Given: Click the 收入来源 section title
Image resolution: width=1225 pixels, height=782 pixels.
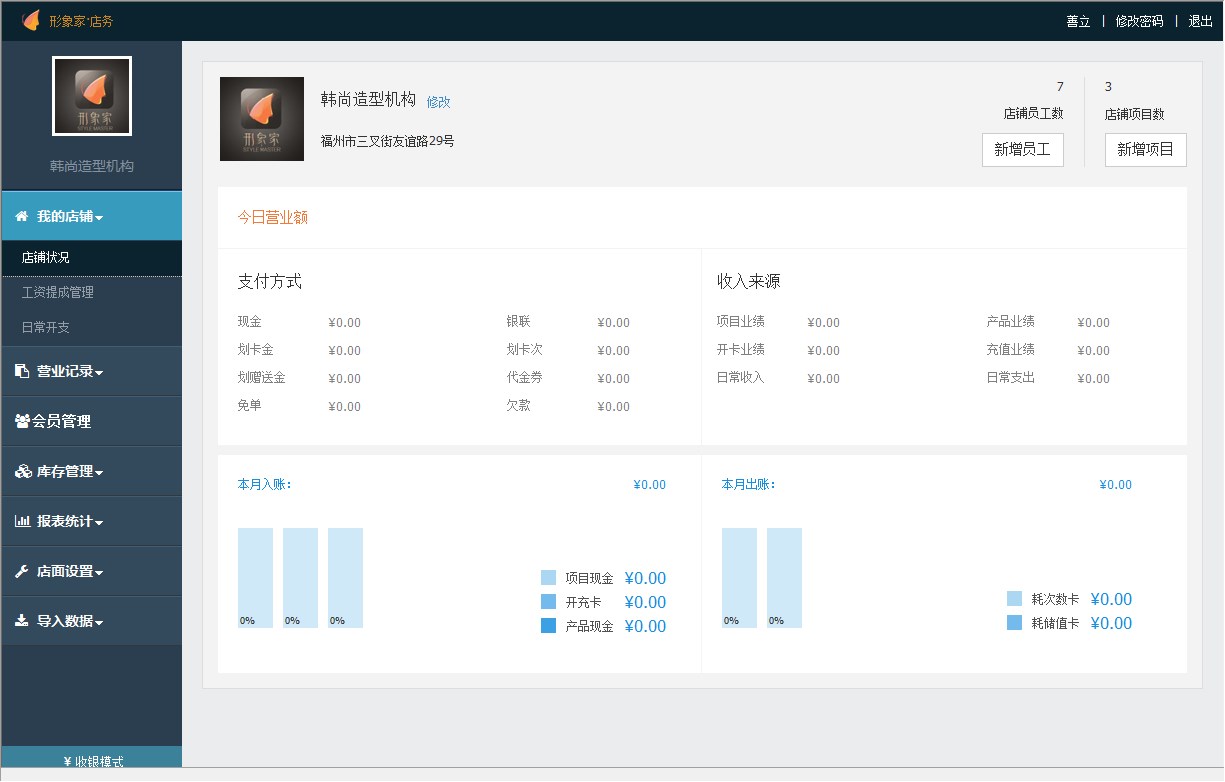Looking at the screenshot, I should [x=748, y=282].
